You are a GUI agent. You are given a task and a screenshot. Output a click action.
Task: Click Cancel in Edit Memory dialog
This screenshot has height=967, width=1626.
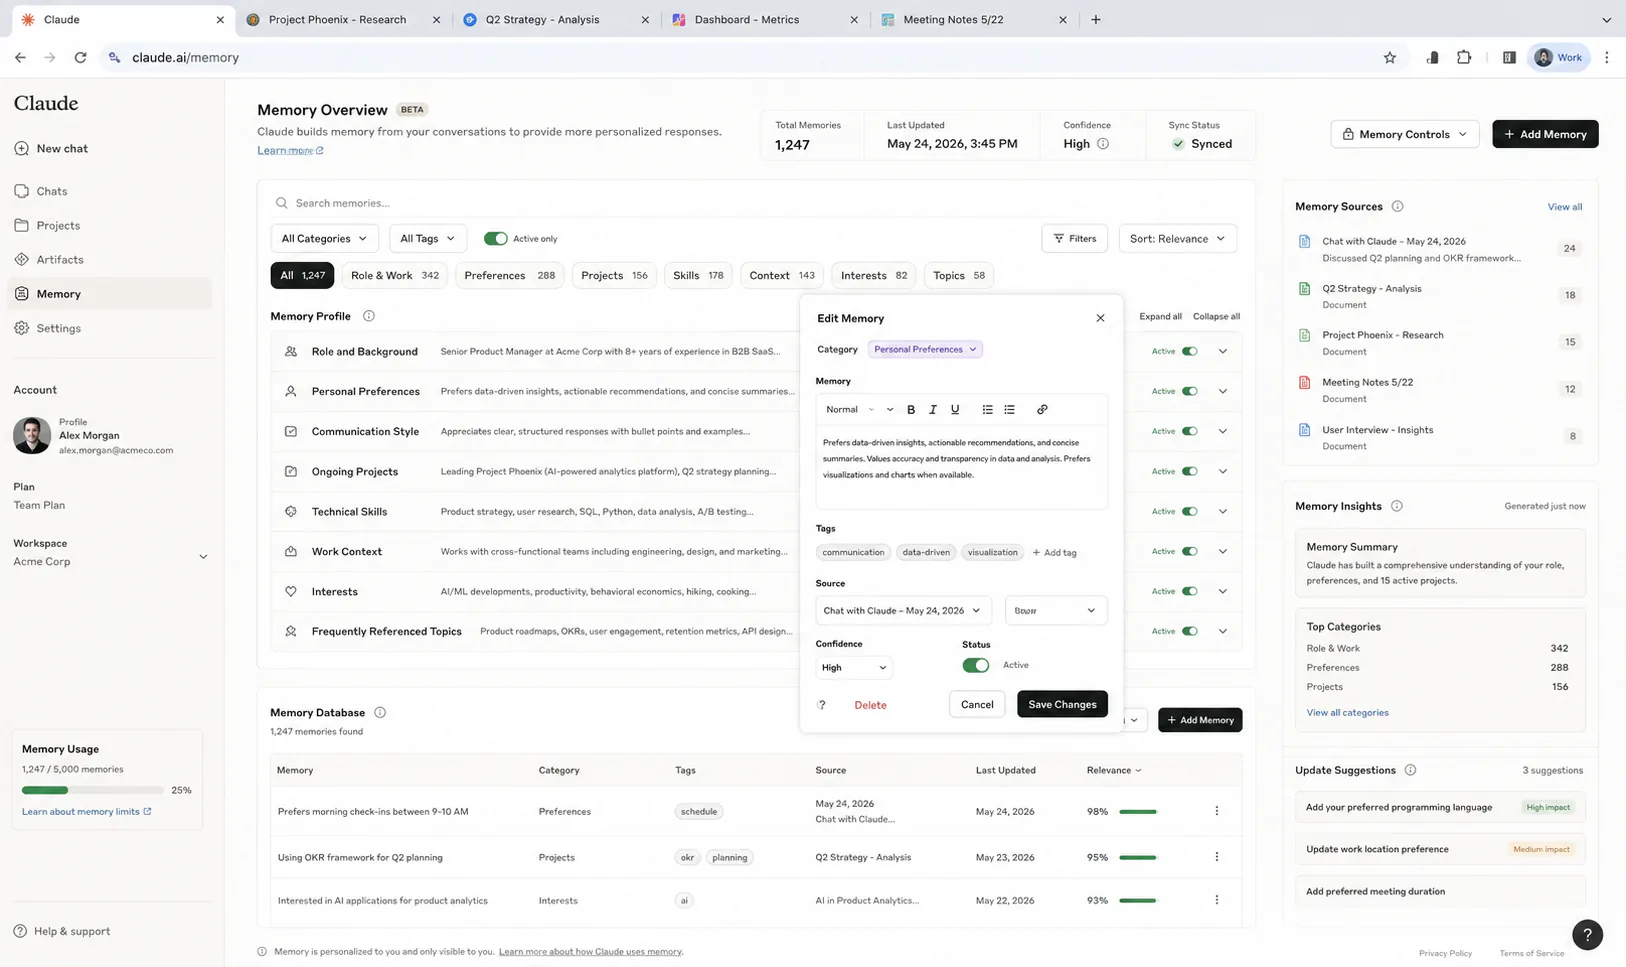(x=977, y=704)
